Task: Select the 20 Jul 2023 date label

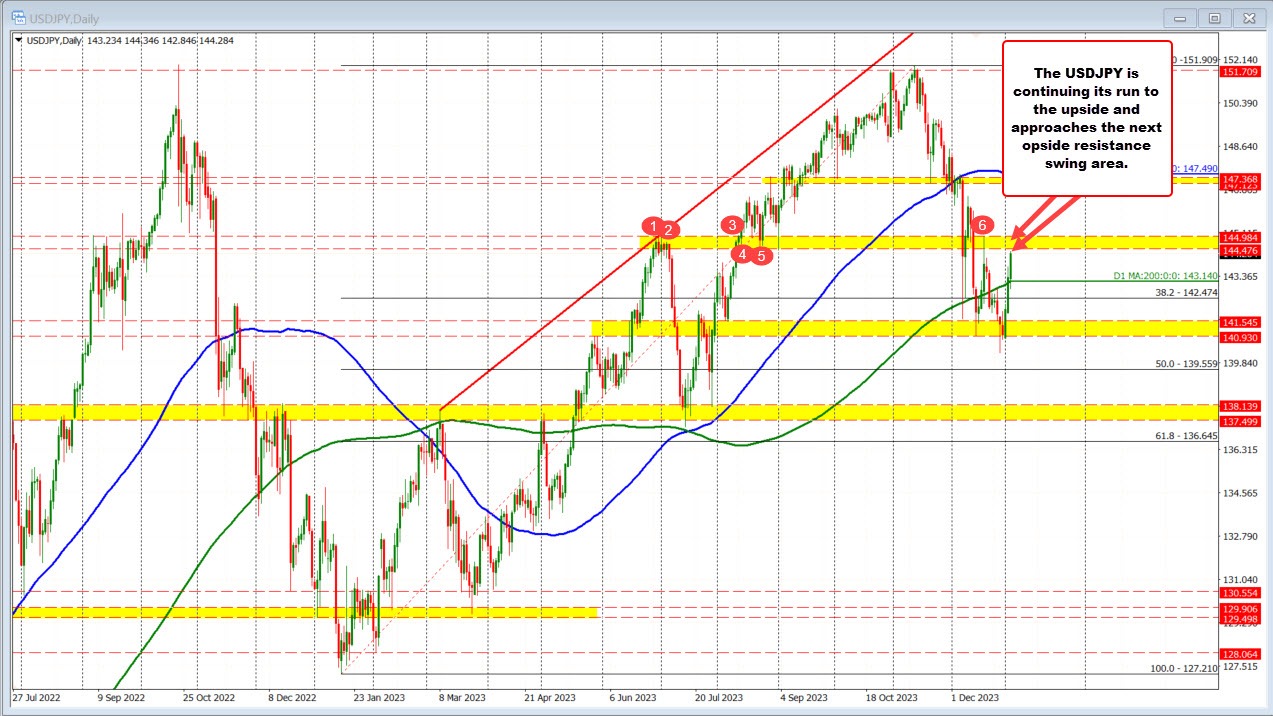Action: [x=718, y=696]
